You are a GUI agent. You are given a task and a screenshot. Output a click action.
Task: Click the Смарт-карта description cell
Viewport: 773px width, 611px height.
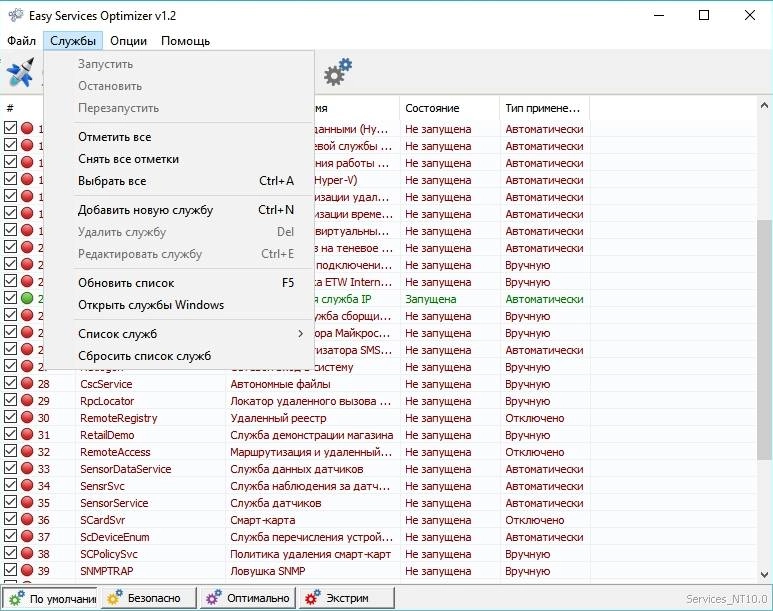[x=263, y=520]
